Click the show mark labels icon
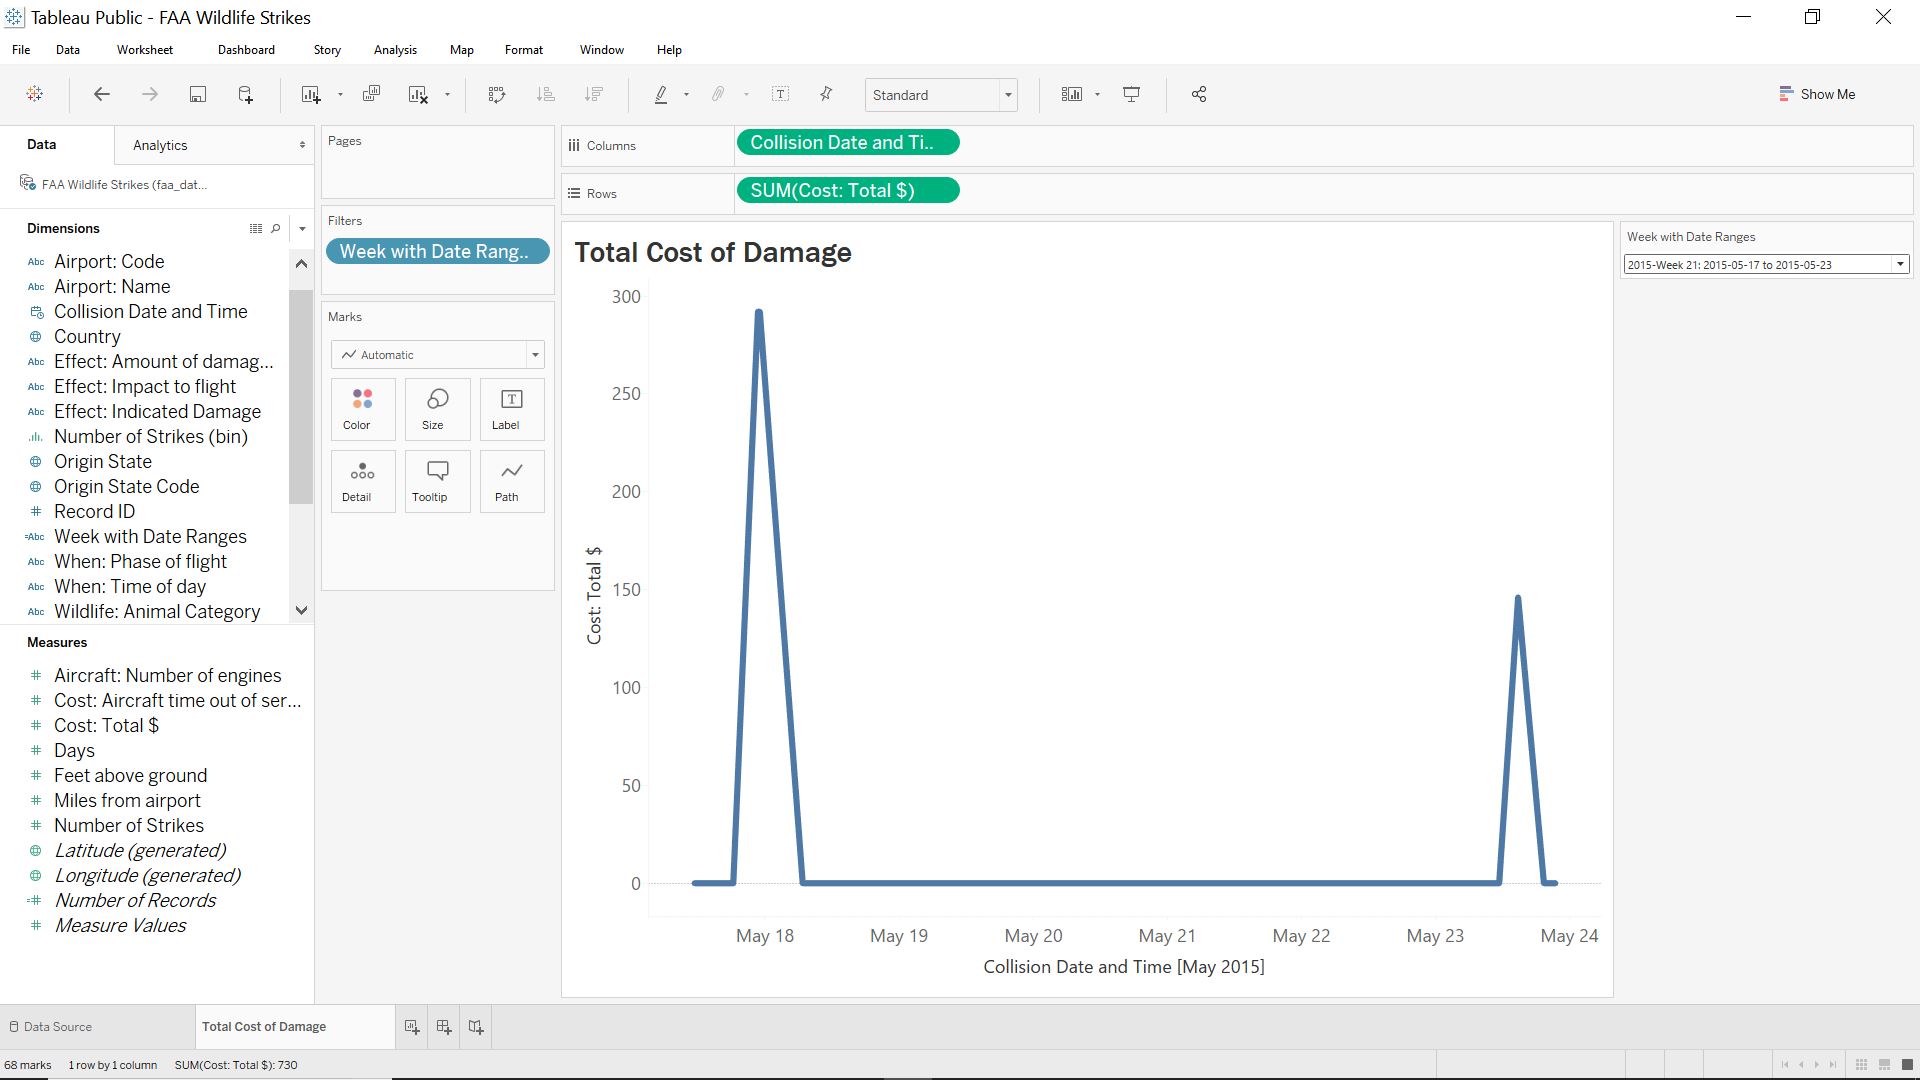 coord(781,94)
